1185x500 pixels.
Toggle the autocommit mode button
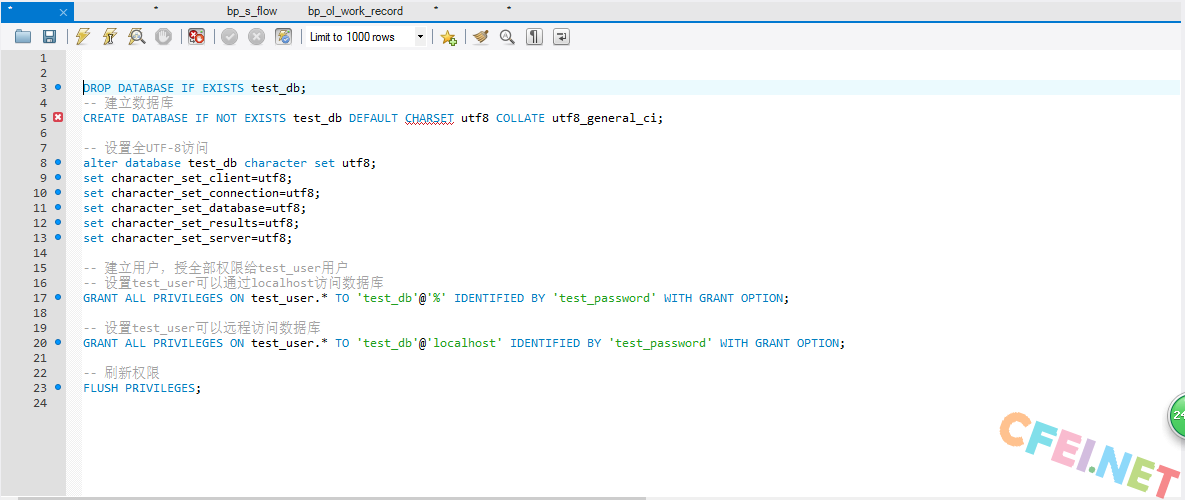[x=284, y=37]
